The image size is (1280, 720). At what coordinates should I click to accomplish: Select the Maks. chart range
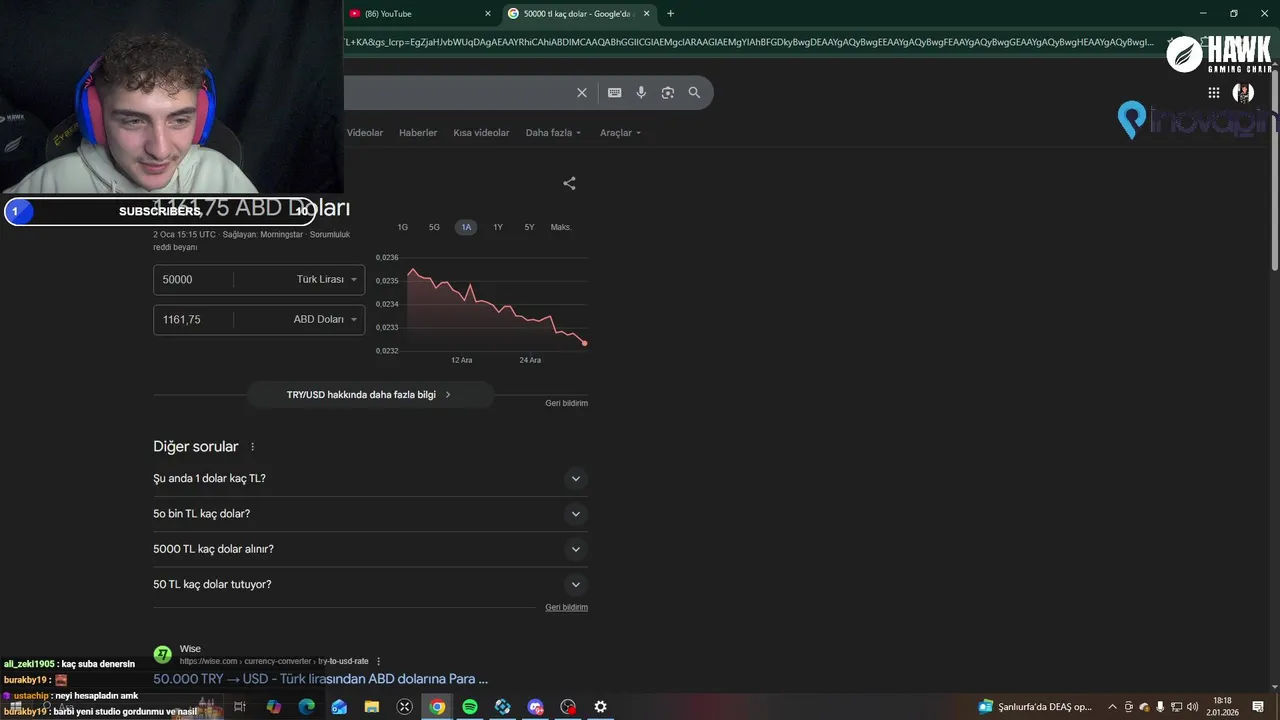coord(561,227)
